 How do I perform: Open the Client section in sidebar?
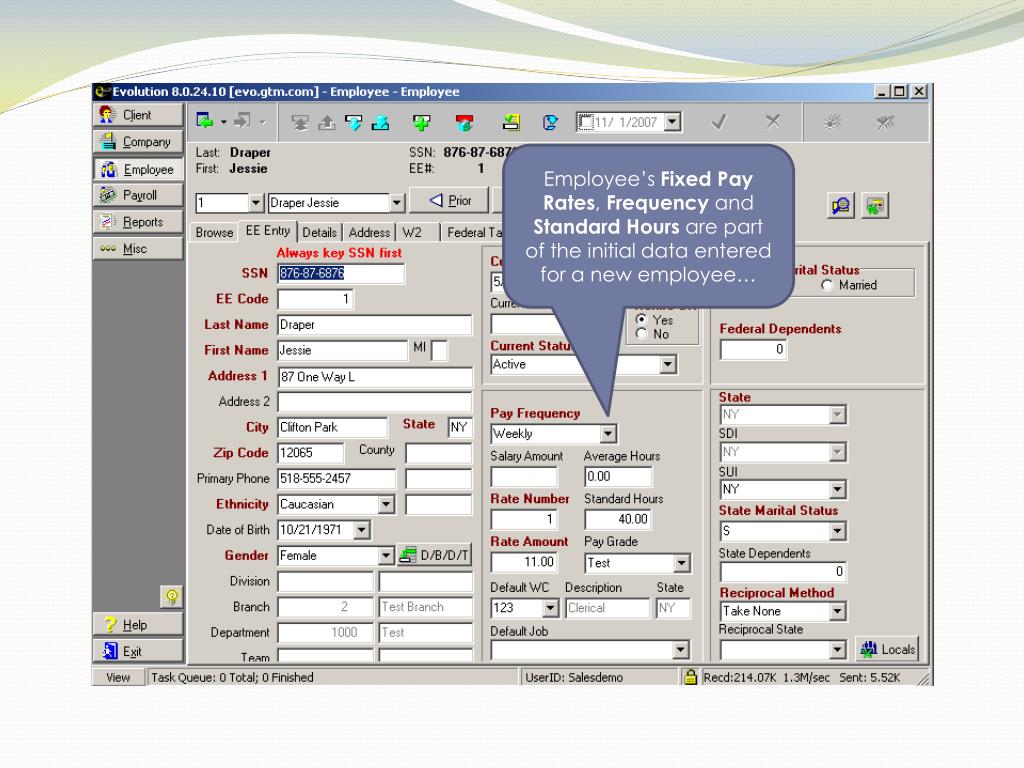[138, 115]
